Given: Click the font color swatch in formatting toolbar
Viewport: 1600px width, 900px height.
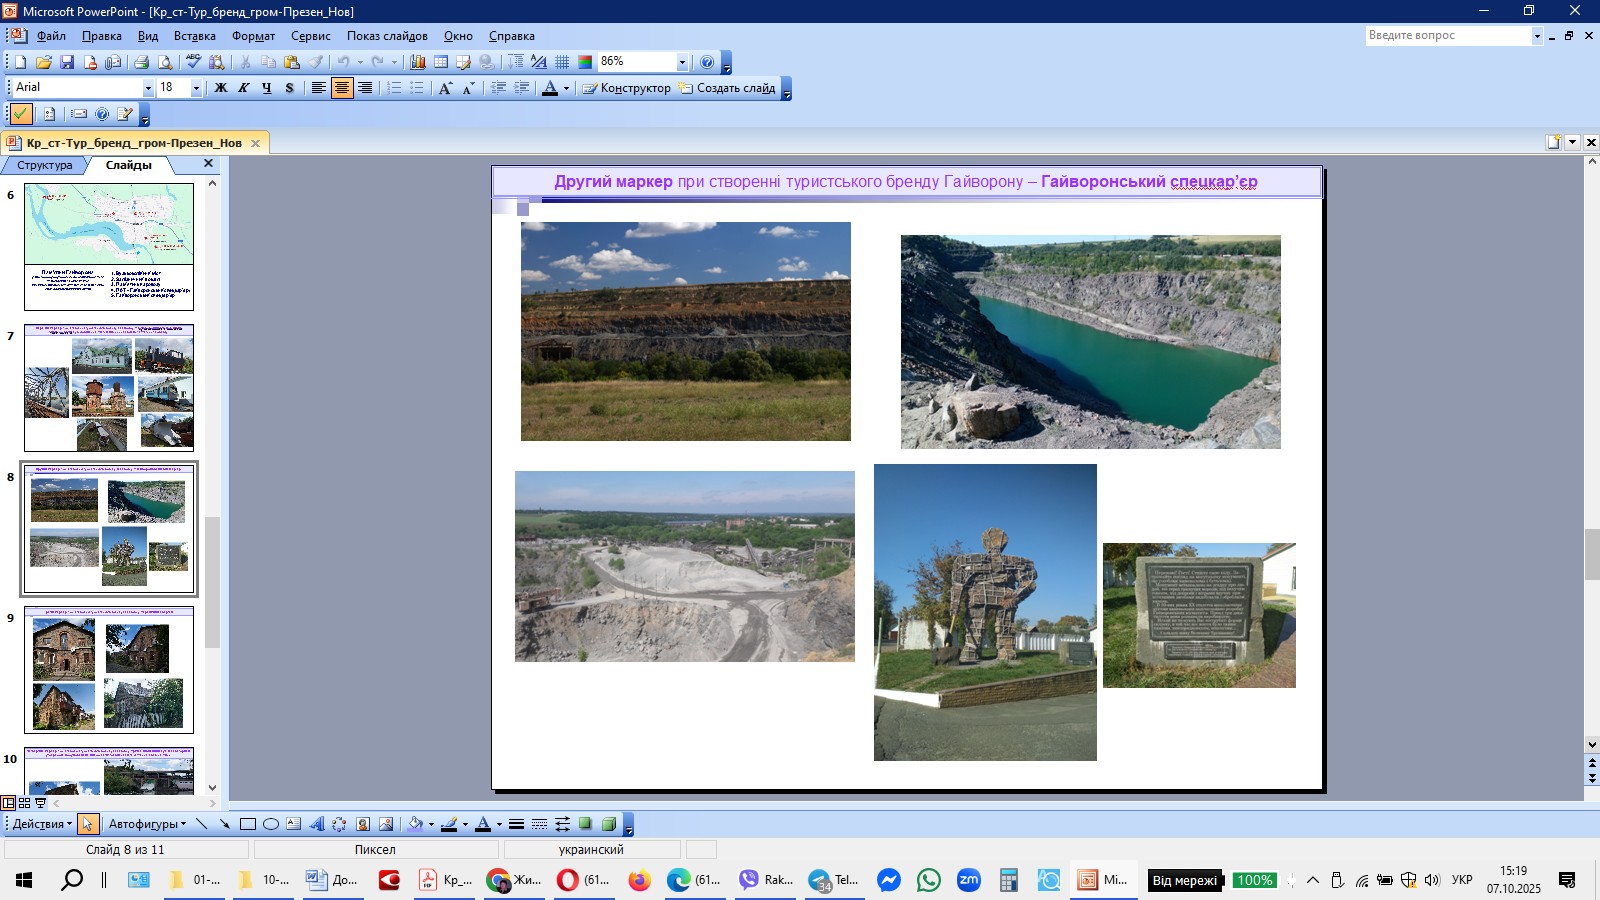Looking at the screenshot, I should 549,88.
